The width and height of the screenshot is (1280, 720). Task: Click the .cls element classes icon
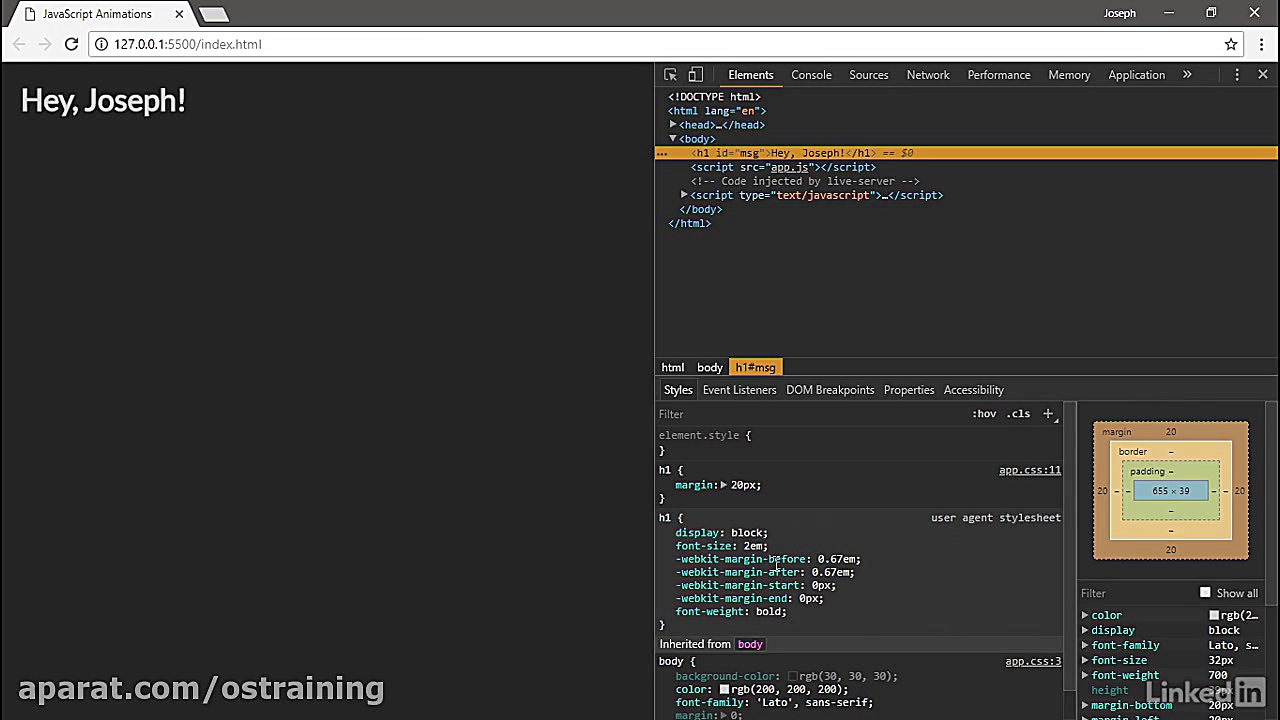click(x=1018, y=413)
